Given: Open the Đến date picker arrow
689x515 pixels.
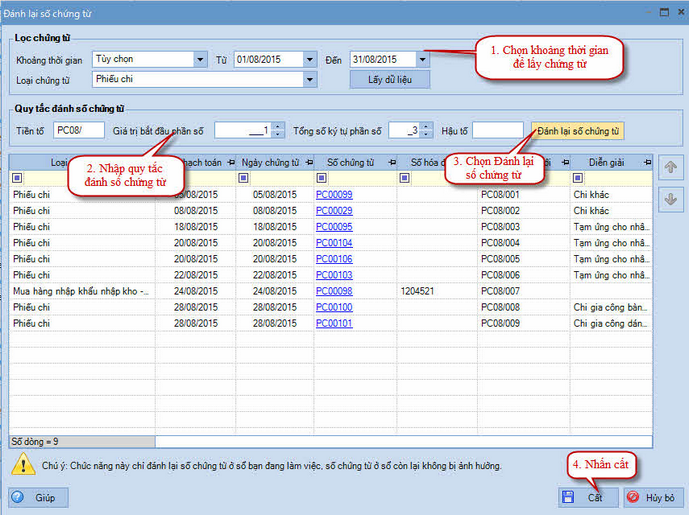Looking at the screenshot, I should [422, 59].
